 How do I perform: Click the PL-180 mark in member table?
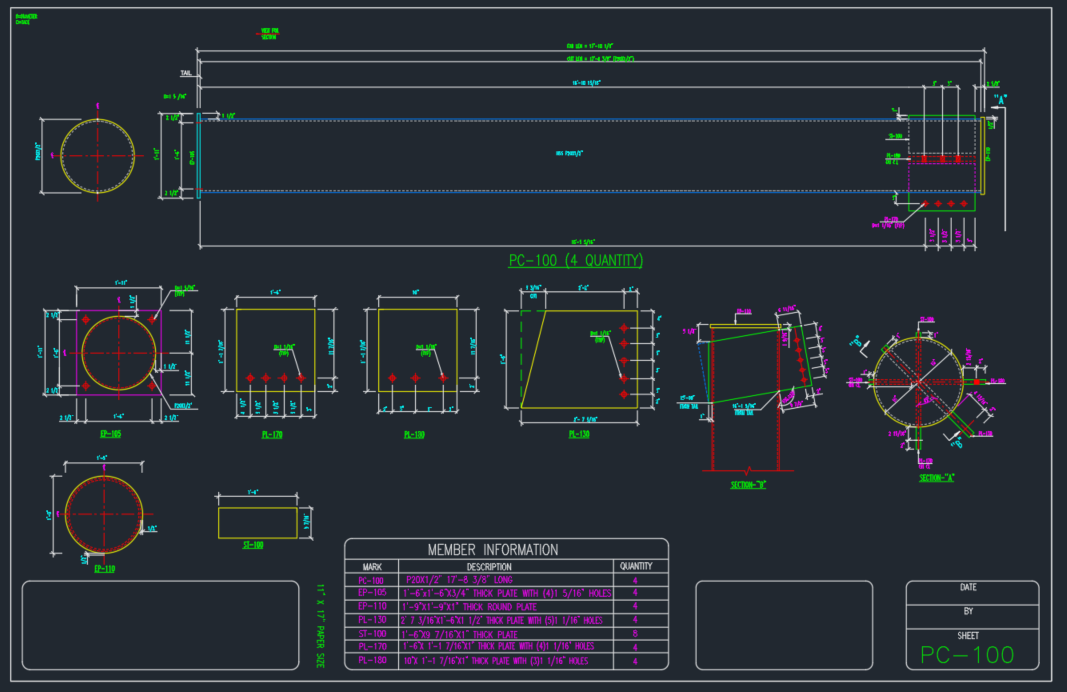[x=371, y=661]
